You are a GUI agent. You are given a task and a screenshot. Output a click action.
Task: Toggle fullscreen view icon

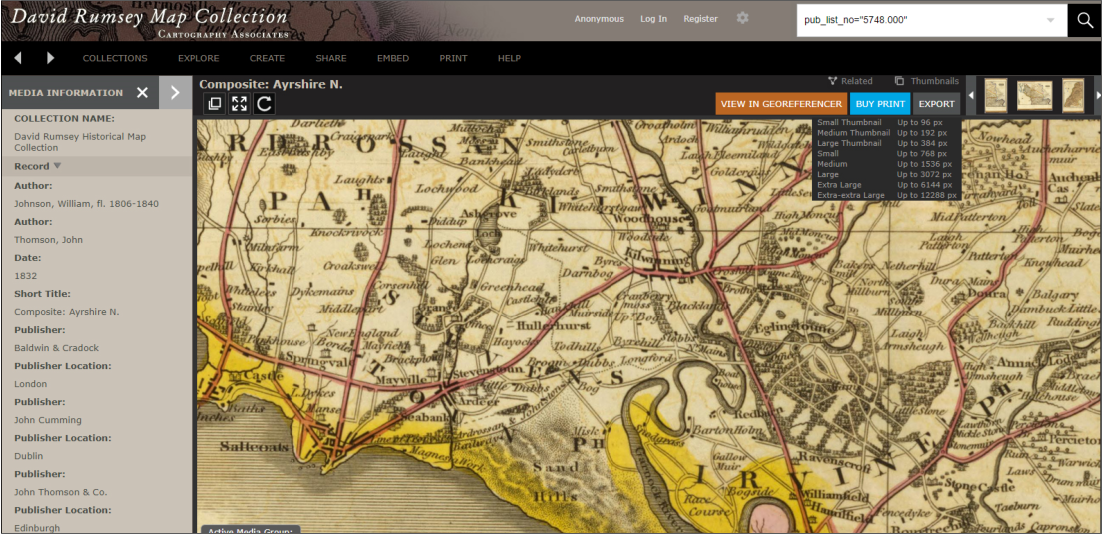coord(240,104)
